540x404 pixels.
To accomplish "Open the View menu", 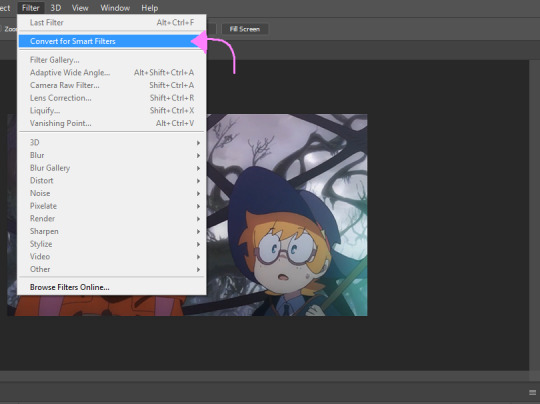I will point(80,8).
